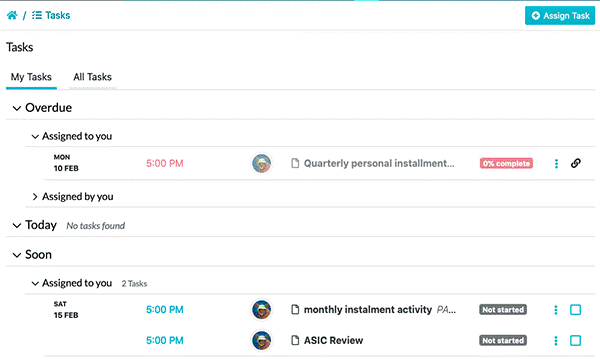Click link icon on Quarterly installment task

[x=576, y=163]
